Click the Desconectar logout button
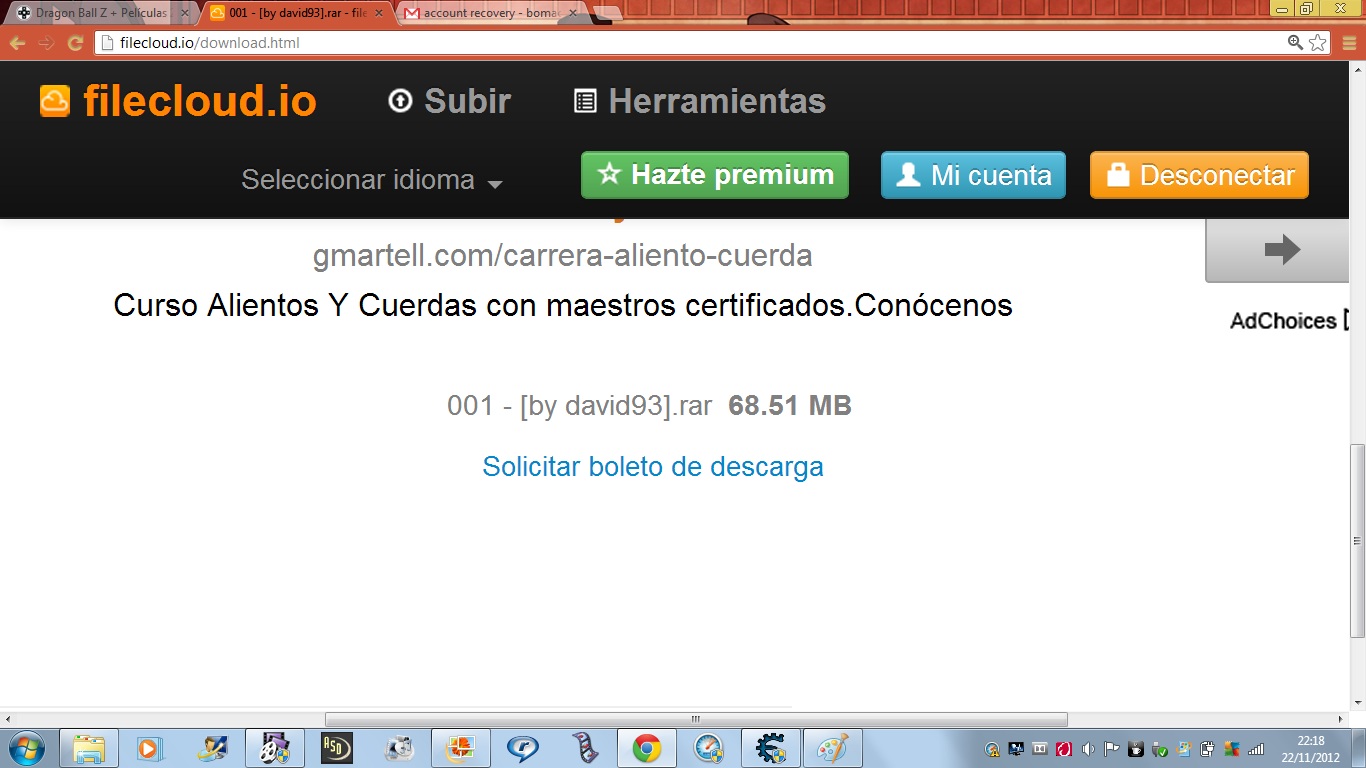The height and width of the screenshot is (768, 1366). point(1199,175)
